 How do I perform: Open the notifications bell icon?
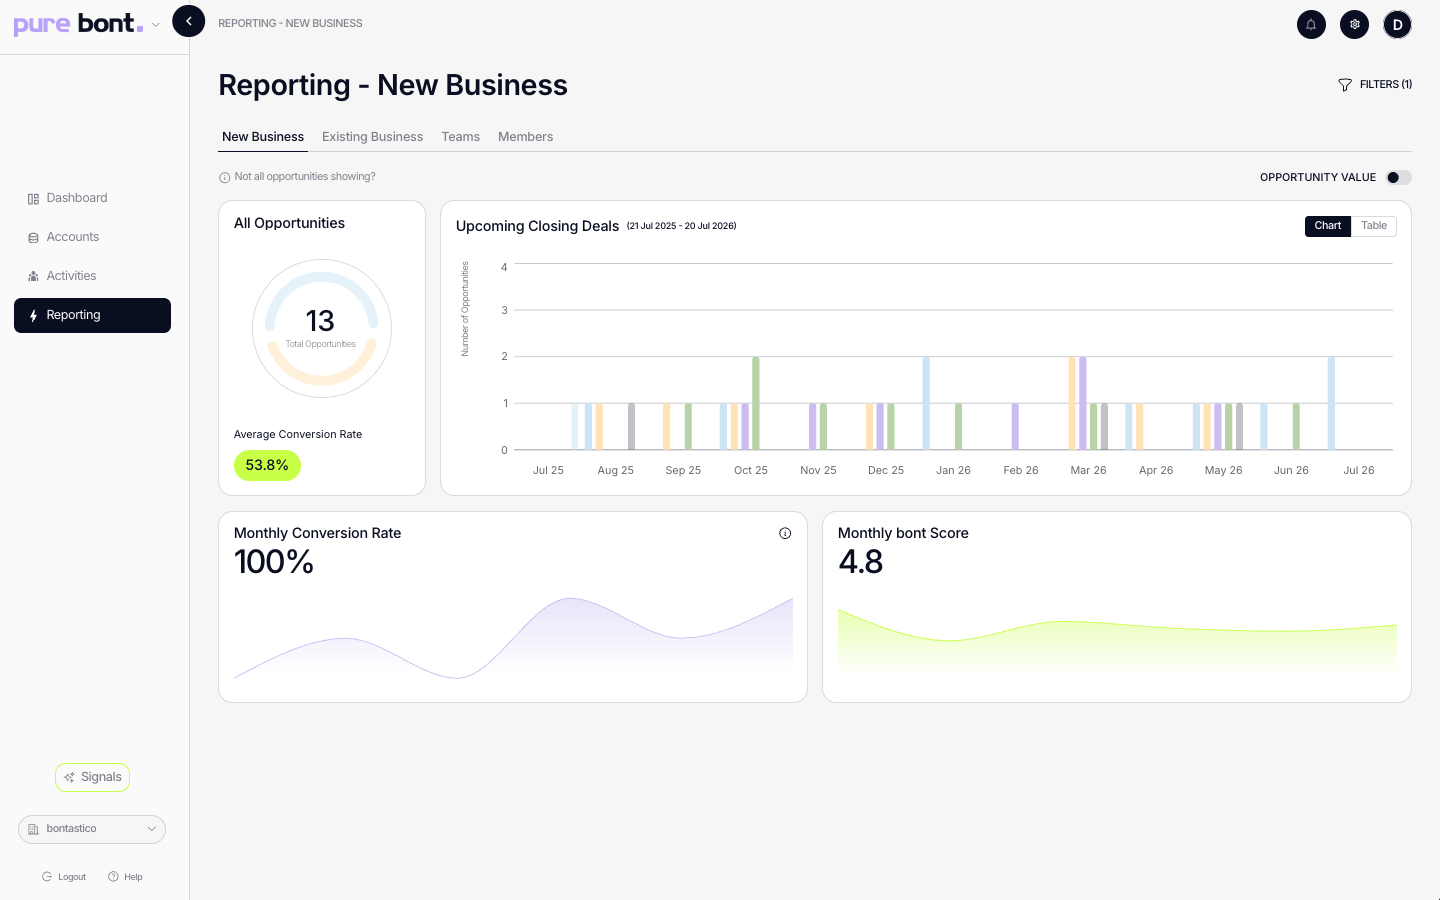pyautogui.click(x=1311, y=25)
